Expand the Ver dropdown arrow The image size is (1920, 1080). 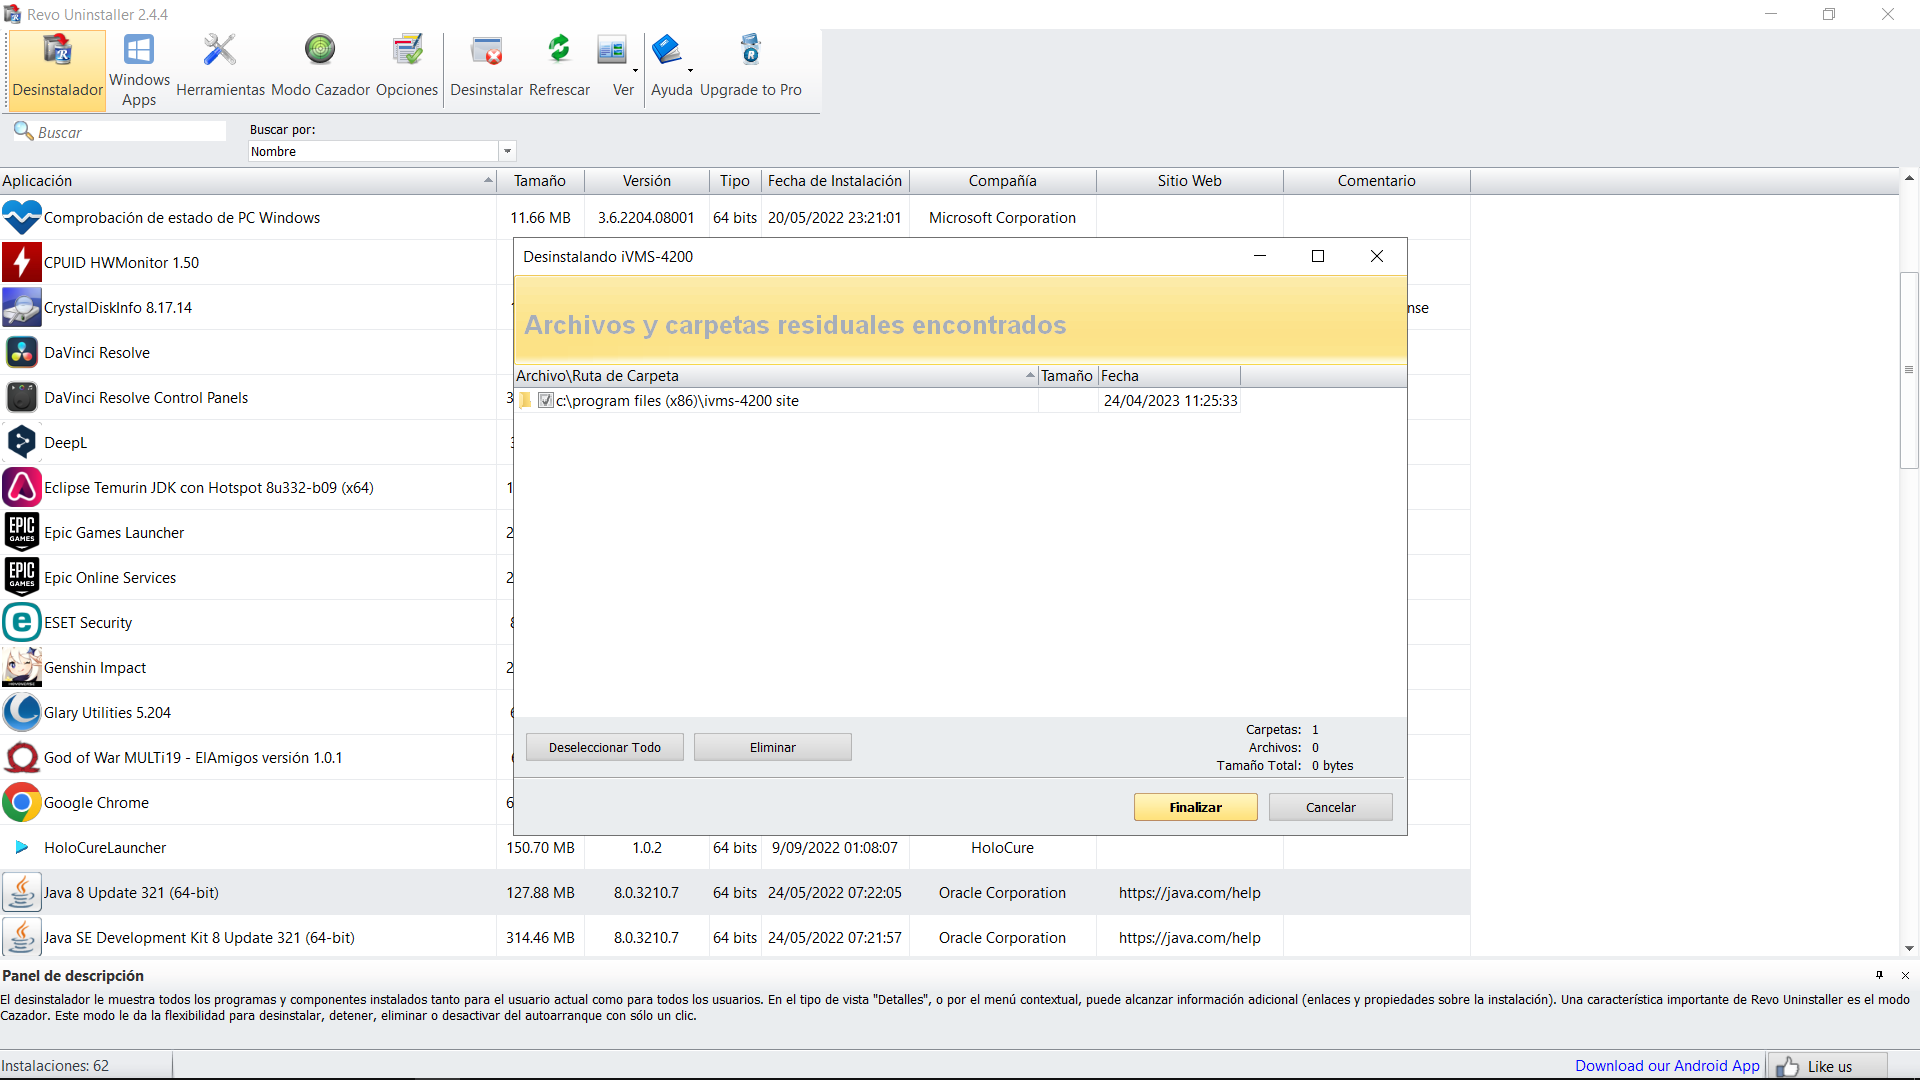tap(635, 71)
